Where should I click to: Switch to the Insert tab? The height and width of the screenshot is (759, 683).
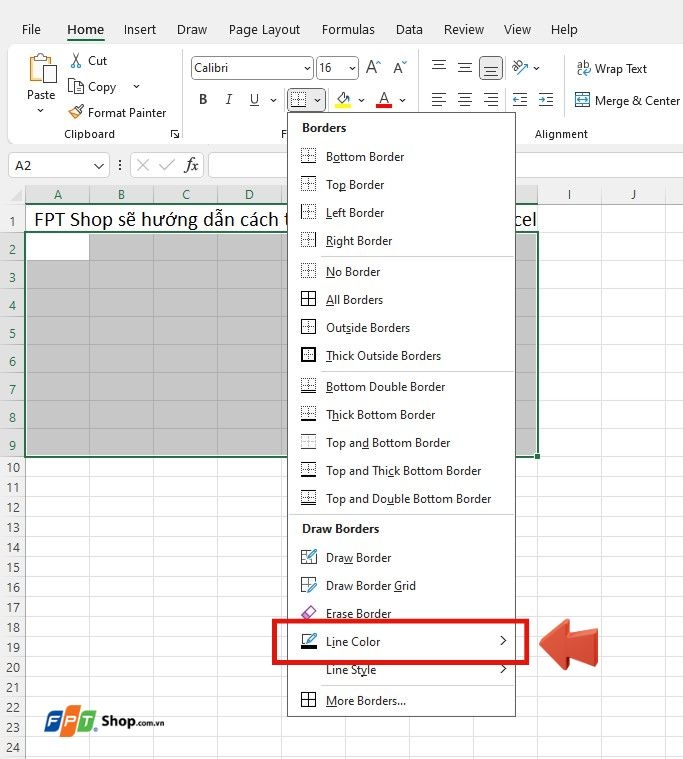click(139, 30)
